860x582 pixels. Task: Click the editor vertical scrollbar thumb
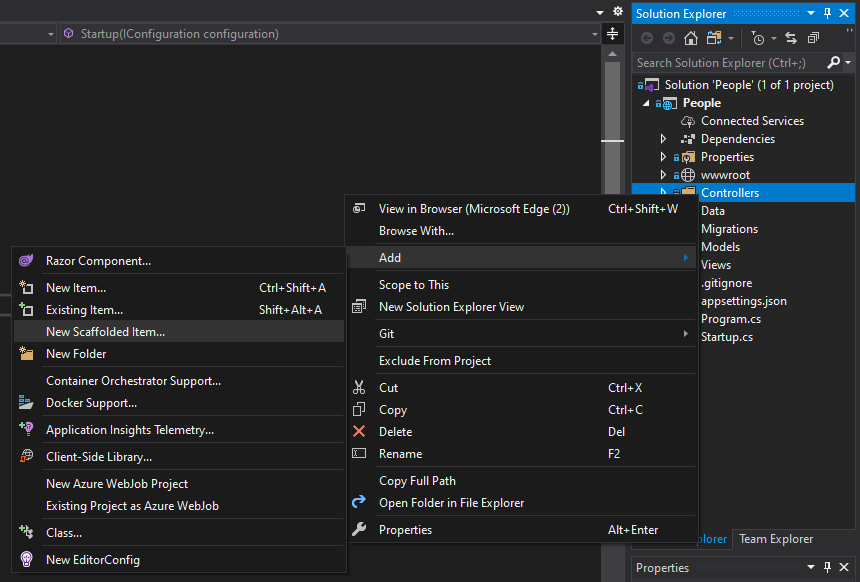(x=613, y=127)
